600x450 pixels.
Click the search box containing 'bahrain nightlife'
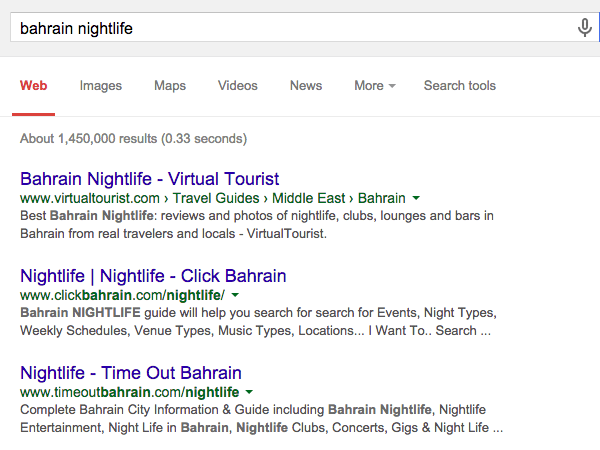pos(290,28)
